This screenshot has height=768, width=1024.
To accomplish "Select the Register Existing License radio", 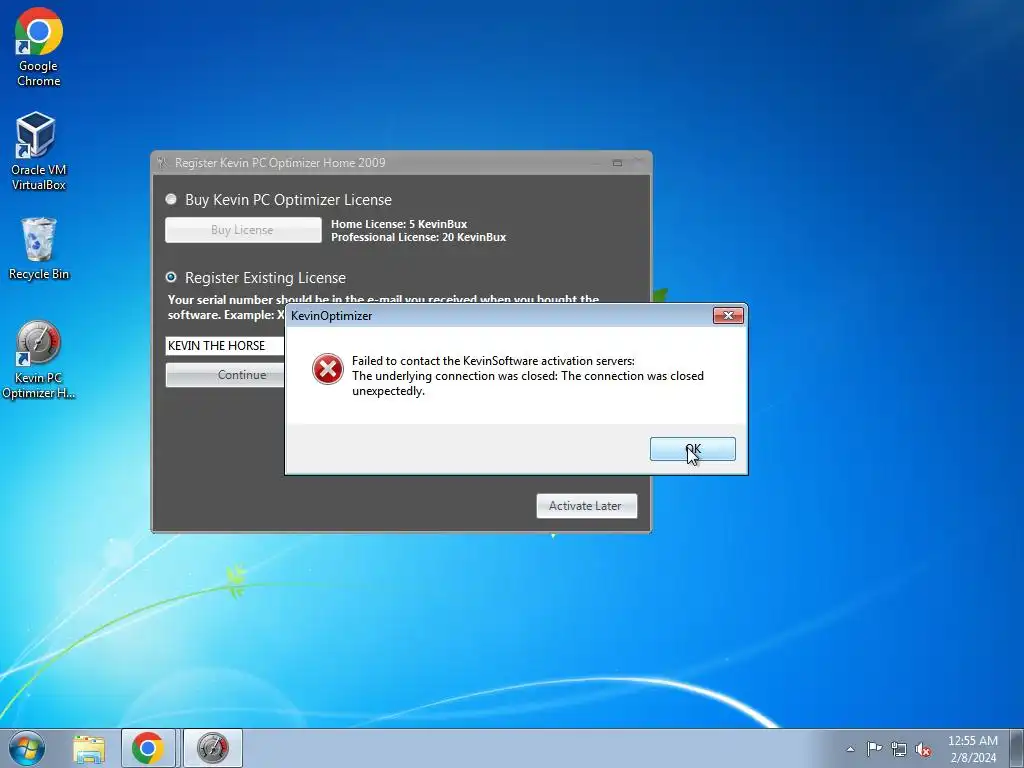I will tap(171, 277).
